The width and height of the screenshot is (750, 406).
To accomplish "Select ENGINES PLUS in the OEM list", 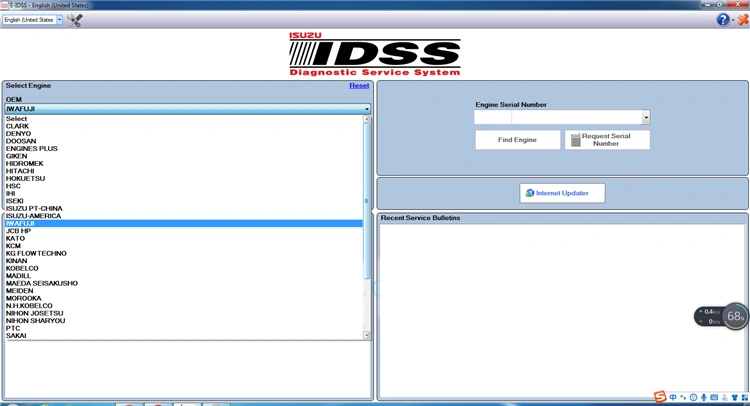I will pos(184,149).
